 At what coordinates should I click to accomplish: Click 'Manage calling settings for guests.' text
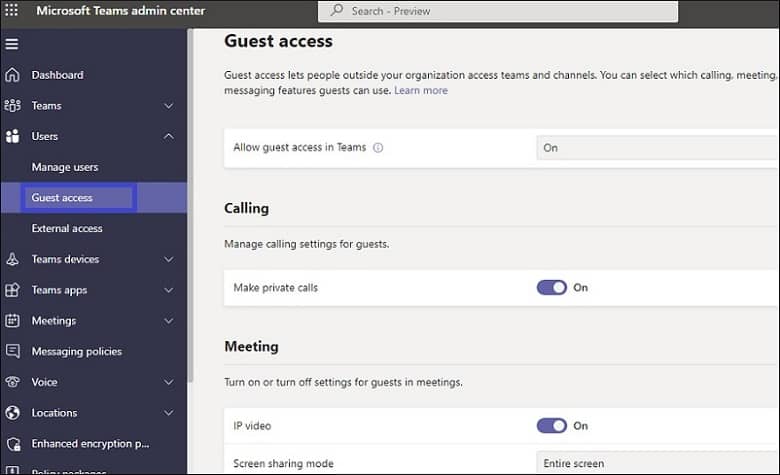(306, 244)
